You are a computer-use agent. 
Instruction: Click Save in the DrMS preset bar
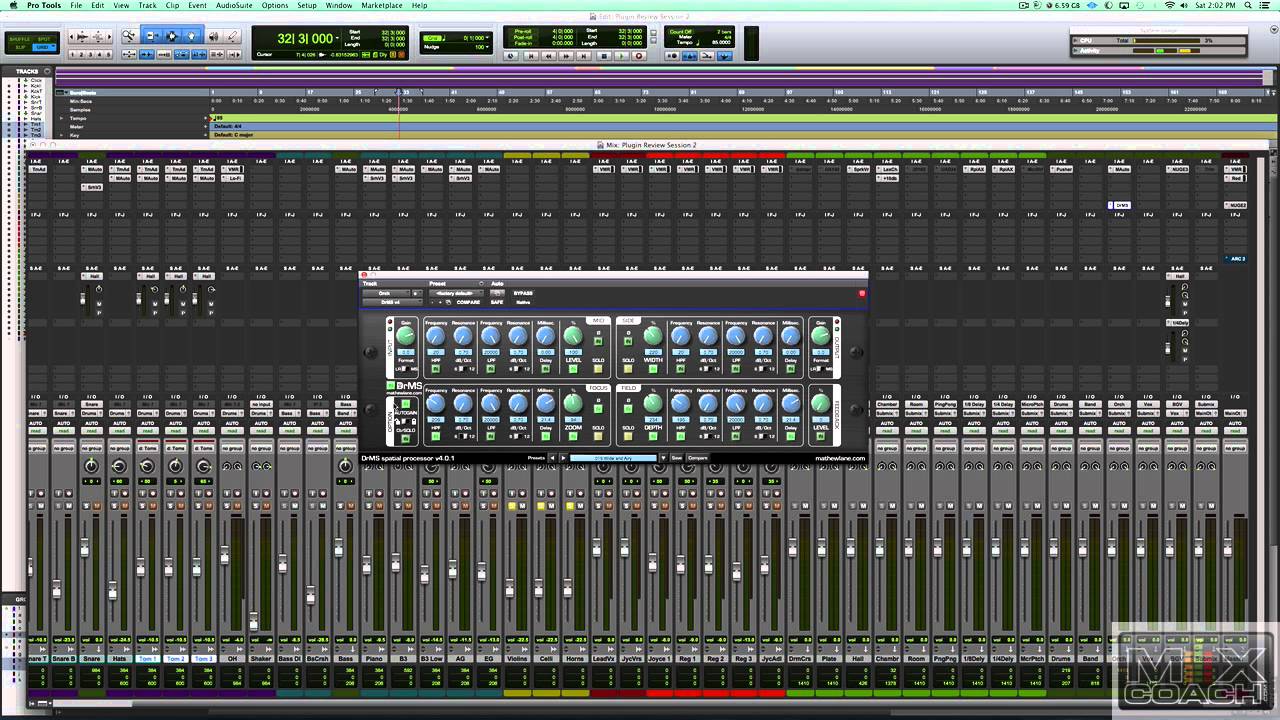[x=676, y=458]
